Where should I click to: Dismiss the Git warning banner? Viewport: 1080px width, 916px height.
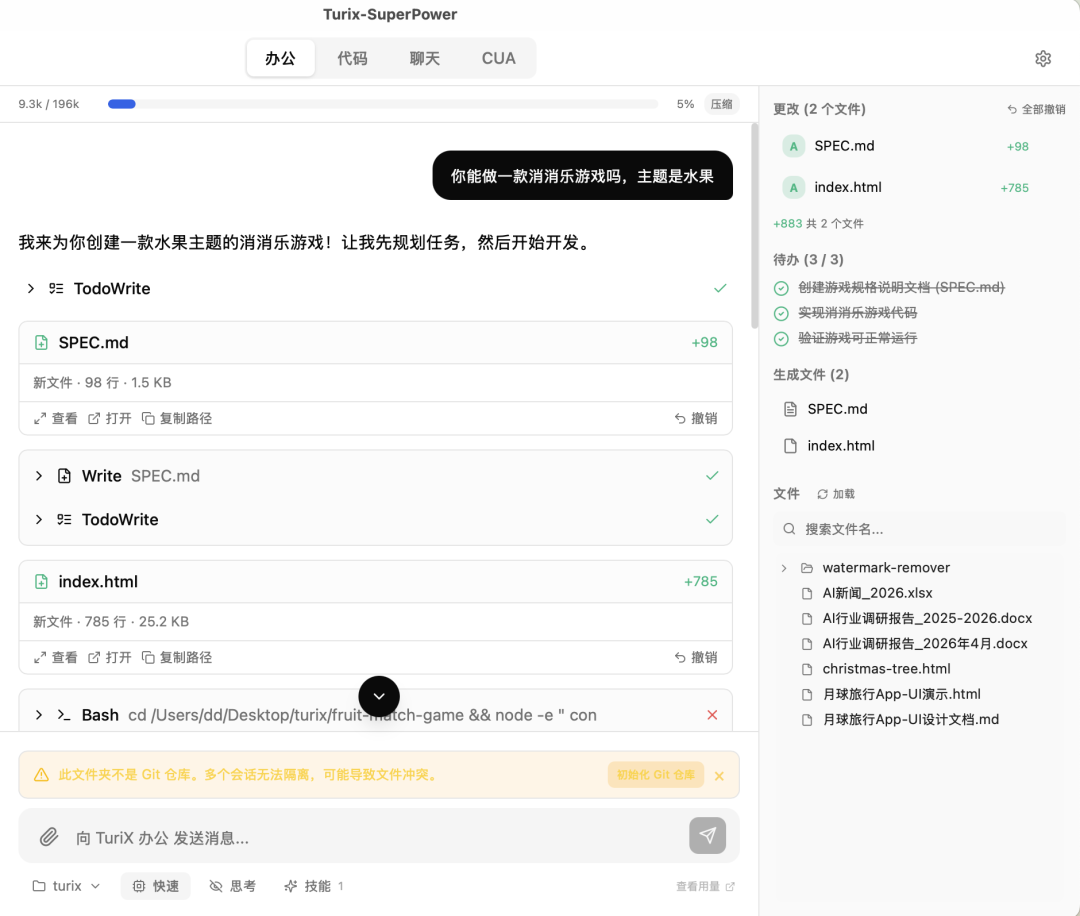[719, 775]
